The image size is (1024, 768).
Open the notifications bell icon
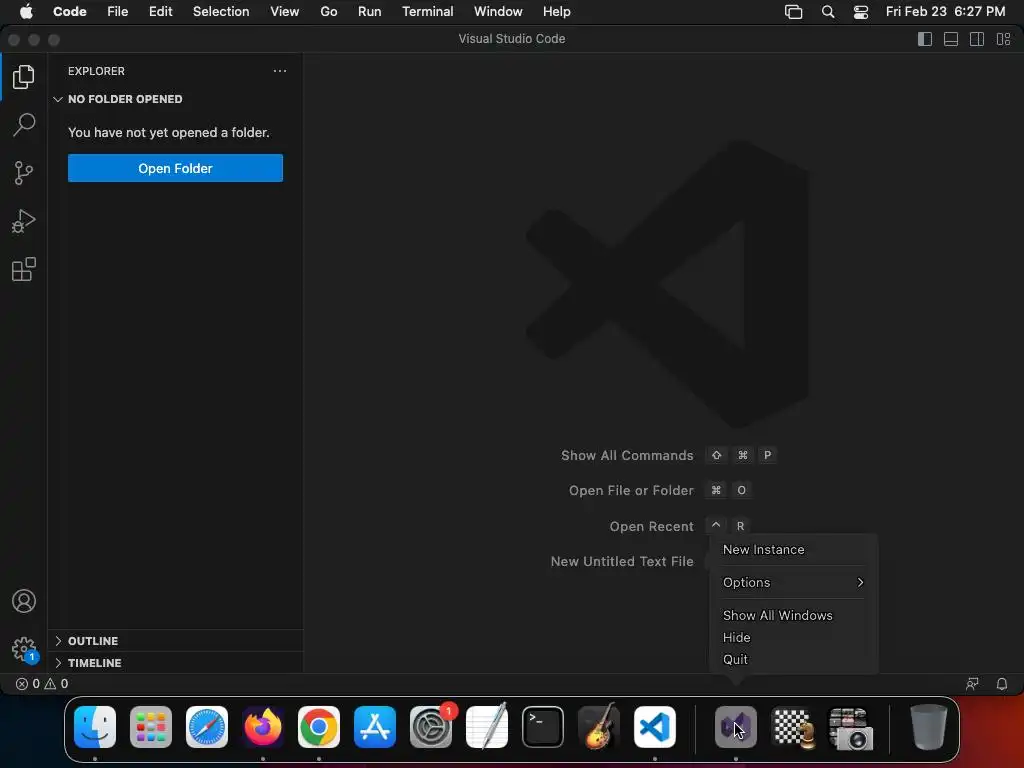(x=1002, y=684)
